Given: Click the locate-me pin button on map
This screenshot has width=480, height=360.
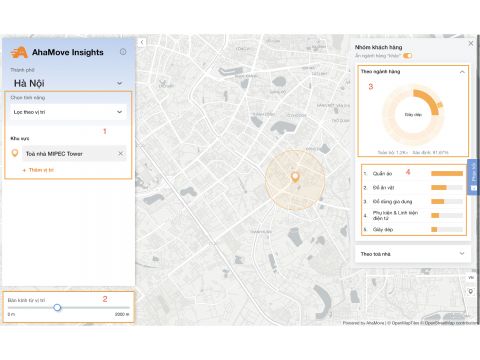Looking at the screenshot, I should point(470,292).
